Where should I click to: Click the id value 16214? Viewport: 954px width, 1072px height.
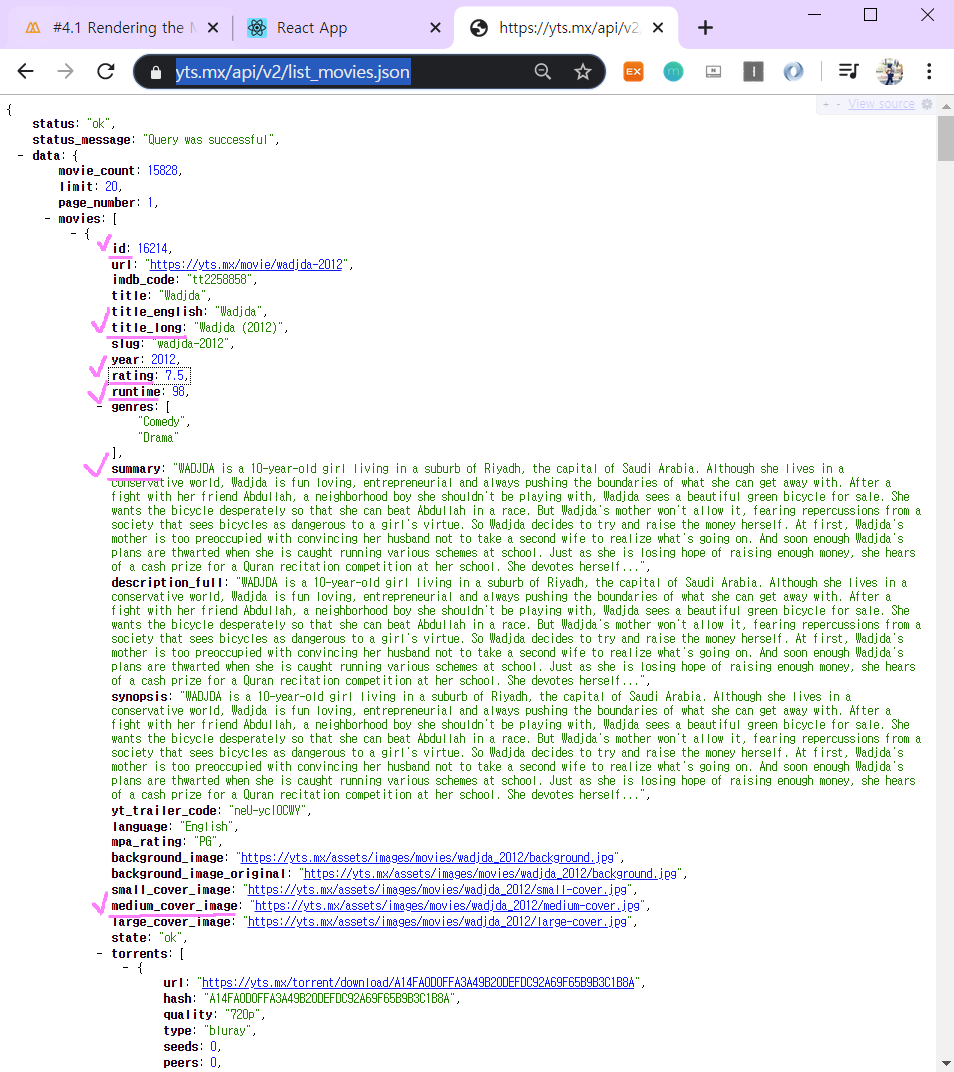tap(153, 248)
